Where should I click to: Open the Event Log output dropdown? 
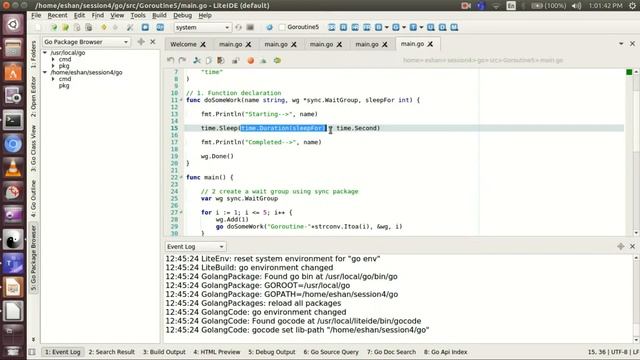click(x=196, y=247)
